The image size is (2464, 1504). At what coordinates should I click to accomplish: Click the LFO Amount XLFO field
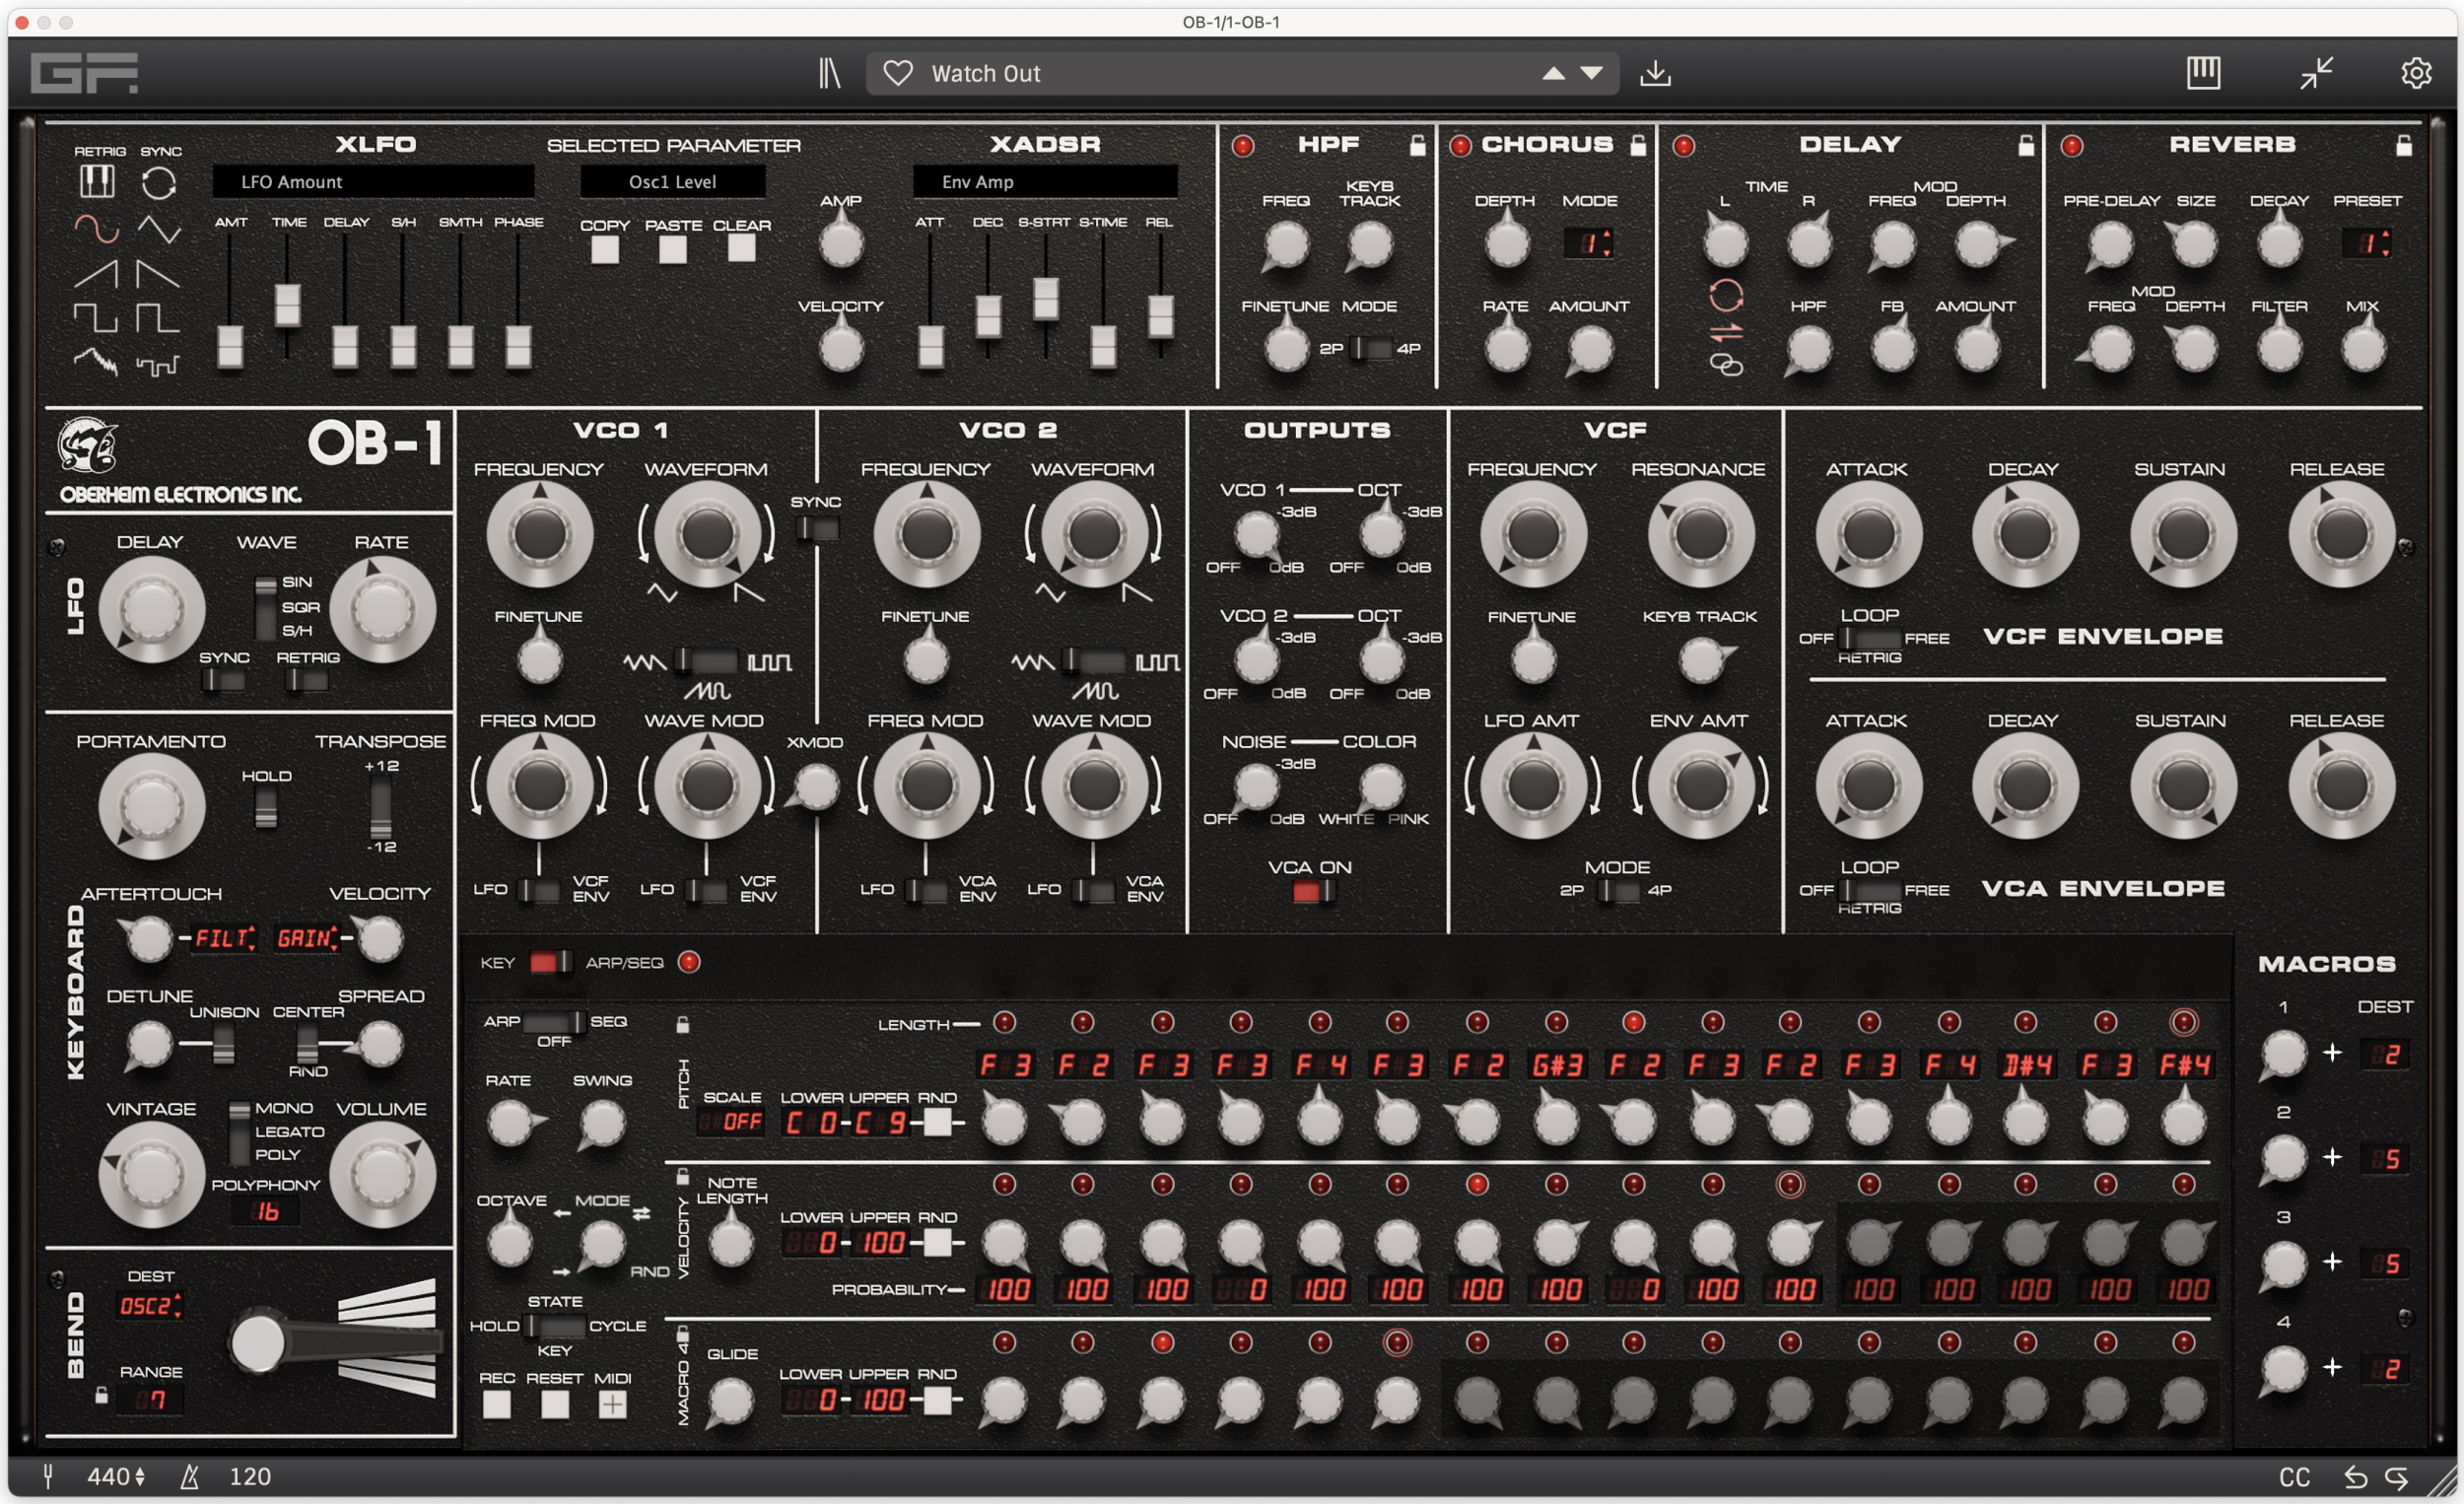(x=373, y=182)
